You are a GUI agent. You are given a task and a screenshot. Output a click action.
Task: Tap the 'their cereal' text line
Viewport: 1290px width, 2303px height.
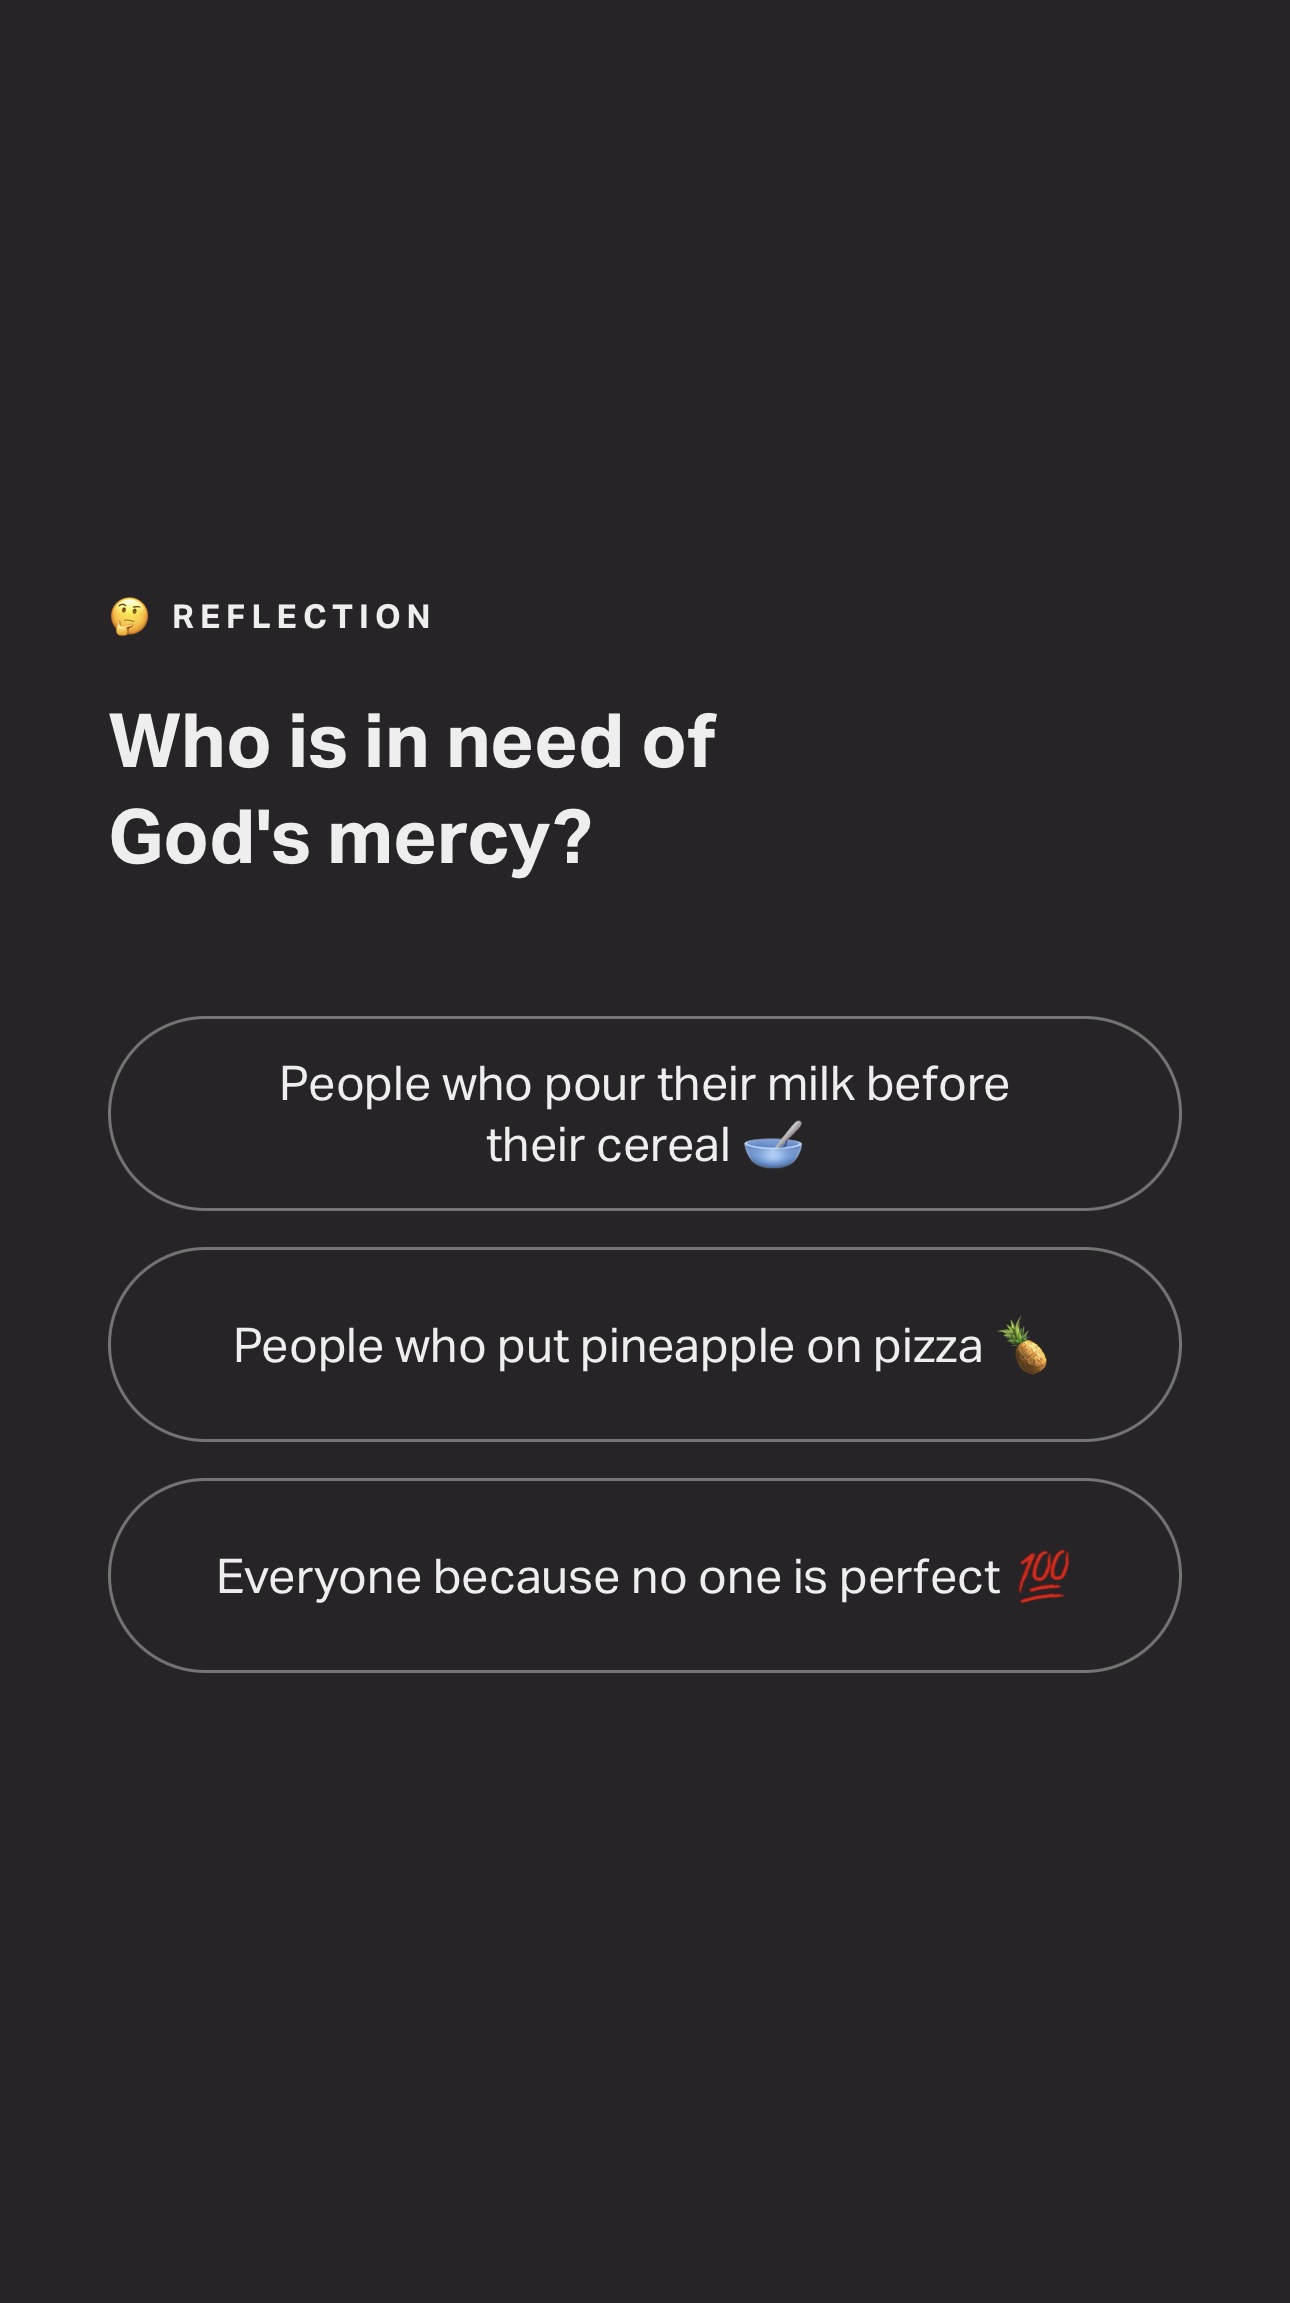click(608, 1145)
